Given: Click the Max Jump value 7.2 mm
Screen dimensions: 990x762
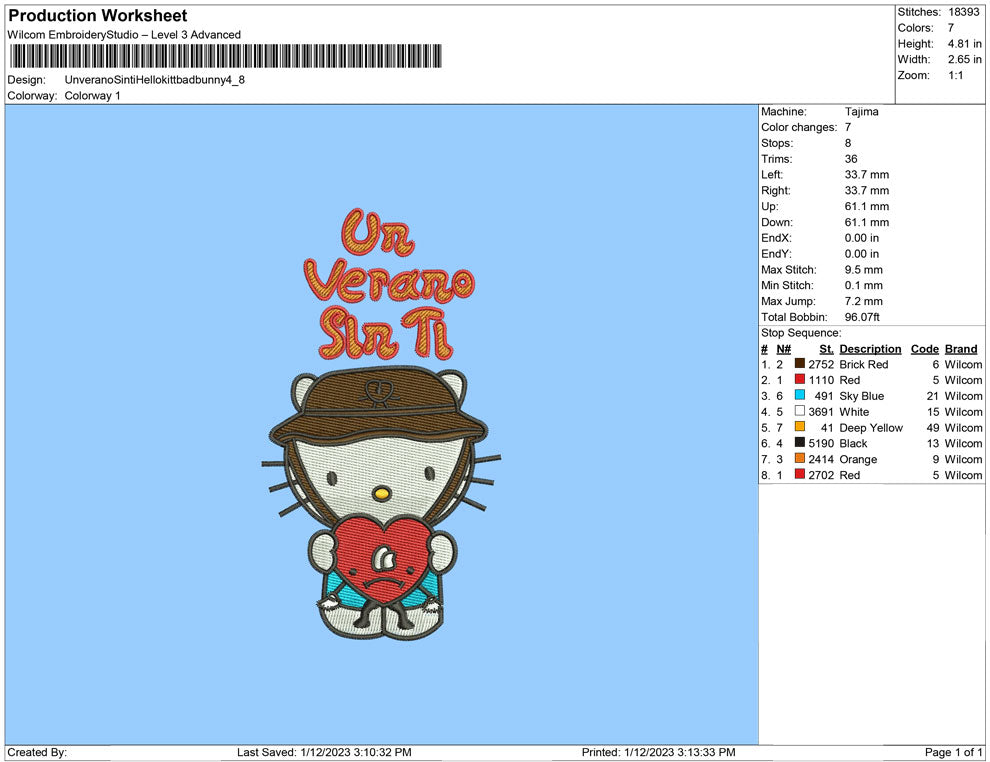Looking at the screenshot, I should coord(864,301).
